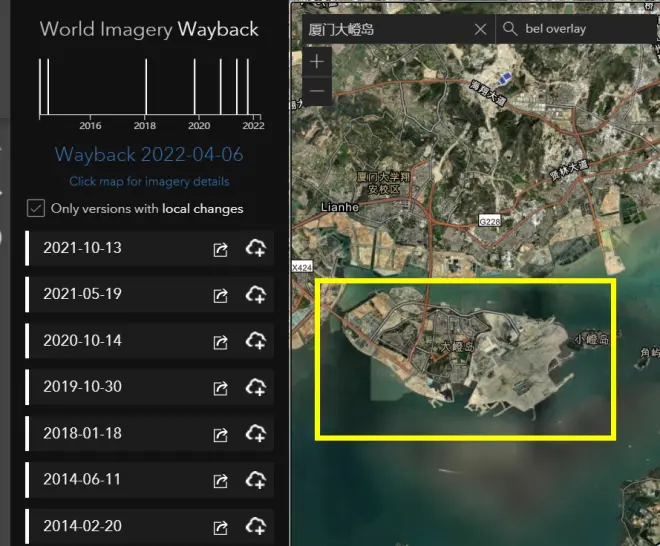The height and width of the screenshot is (546, 660).
Task: Select the 2021-05-19 imagery version
Action: pos(149,294)
